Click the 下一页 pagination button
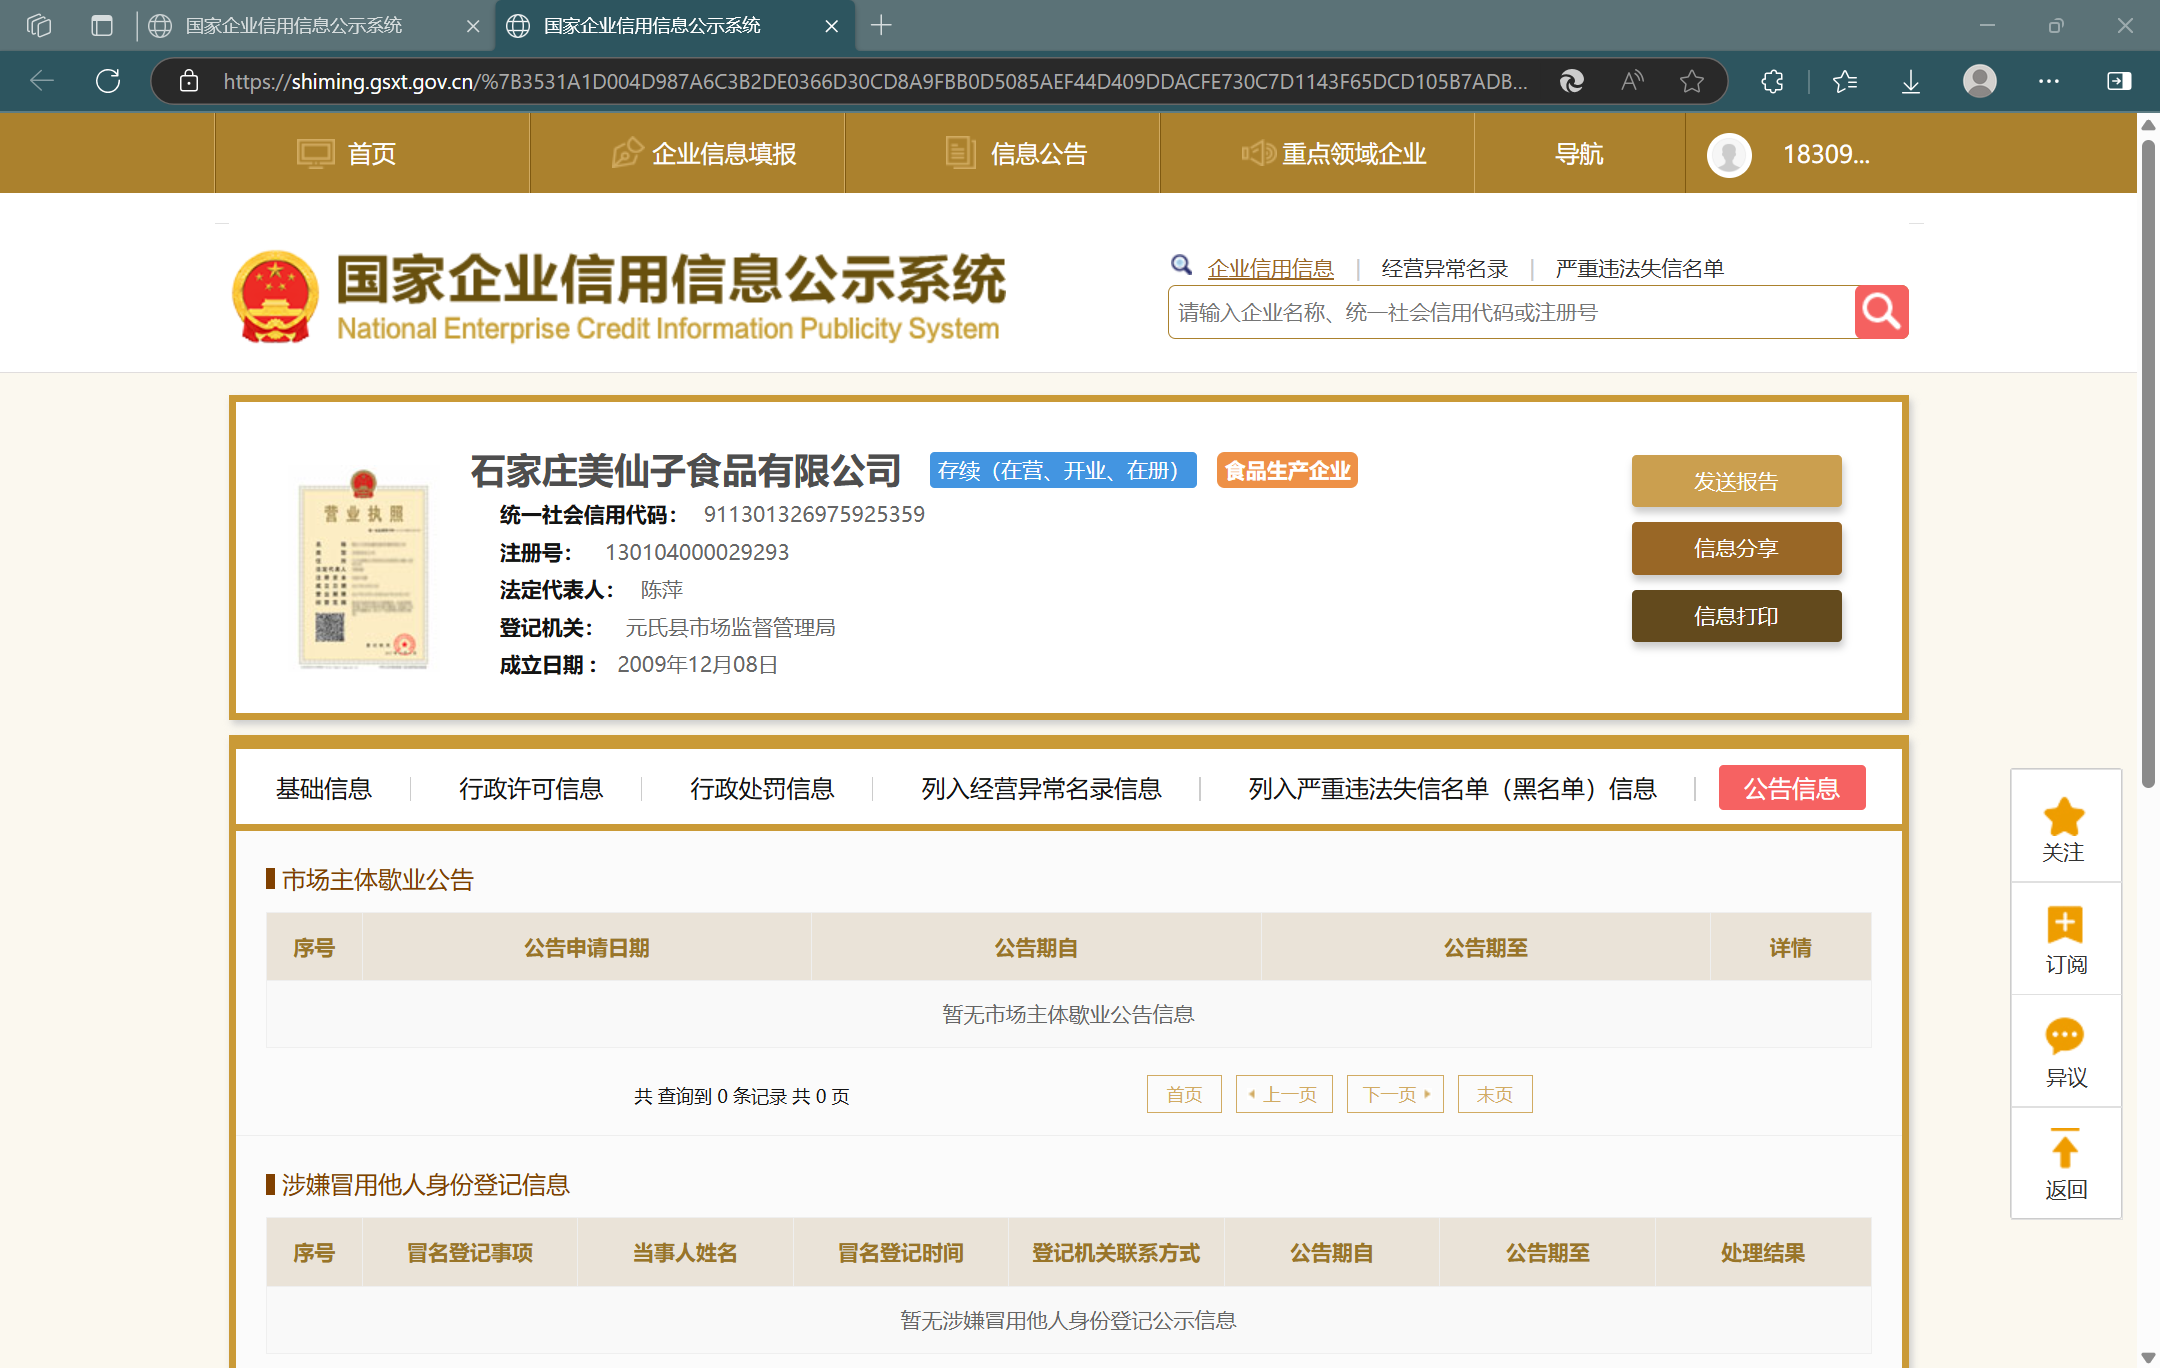 [1395, 1094]
